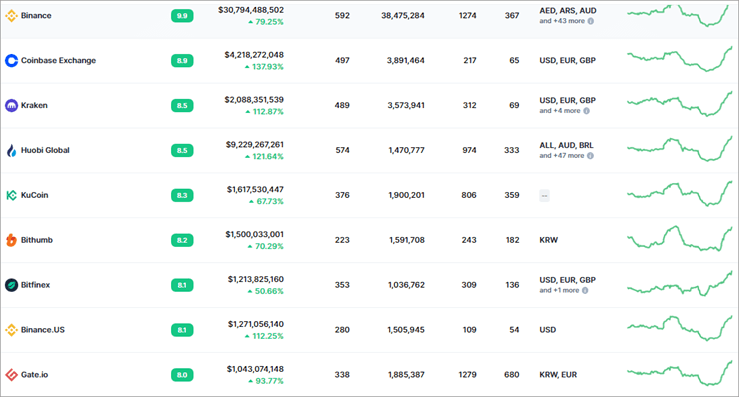Viewport: 740px width, 397px height.
Task: Open the Bithumb exchange name link
Action: coord(37,240)
